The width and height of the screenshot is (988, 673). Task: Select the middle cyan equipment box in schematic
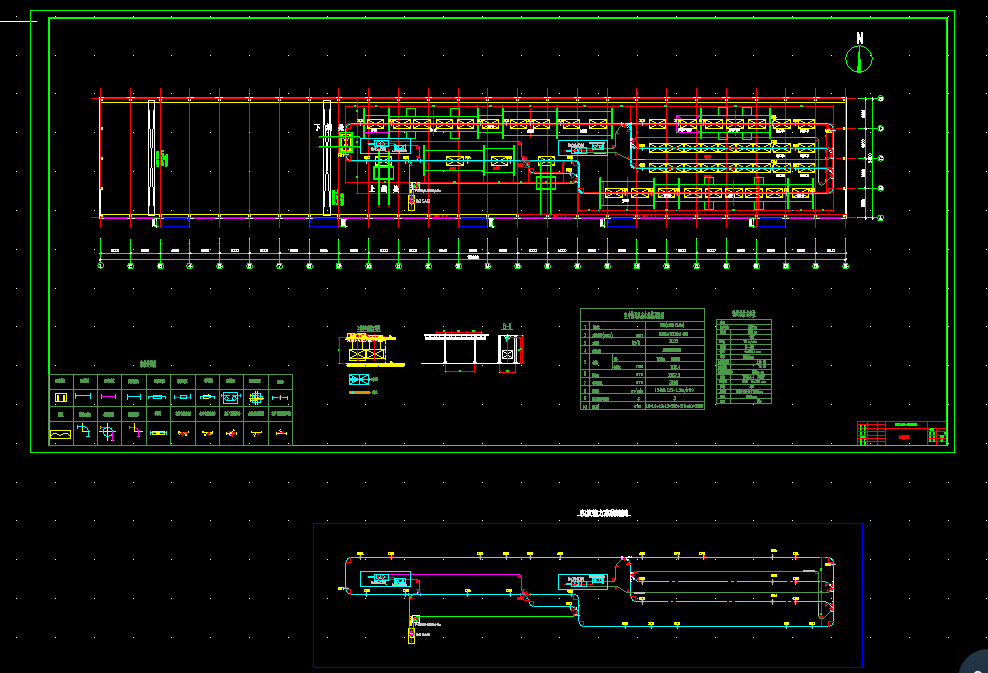pyautogui.click(x=583, y=582)
